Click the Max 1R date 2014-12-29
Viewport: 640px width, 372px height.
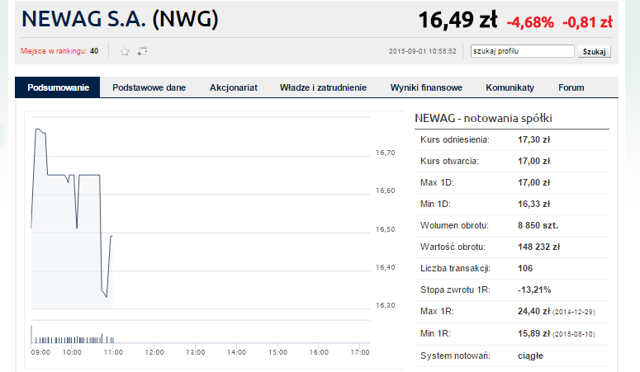click(573, 312)
